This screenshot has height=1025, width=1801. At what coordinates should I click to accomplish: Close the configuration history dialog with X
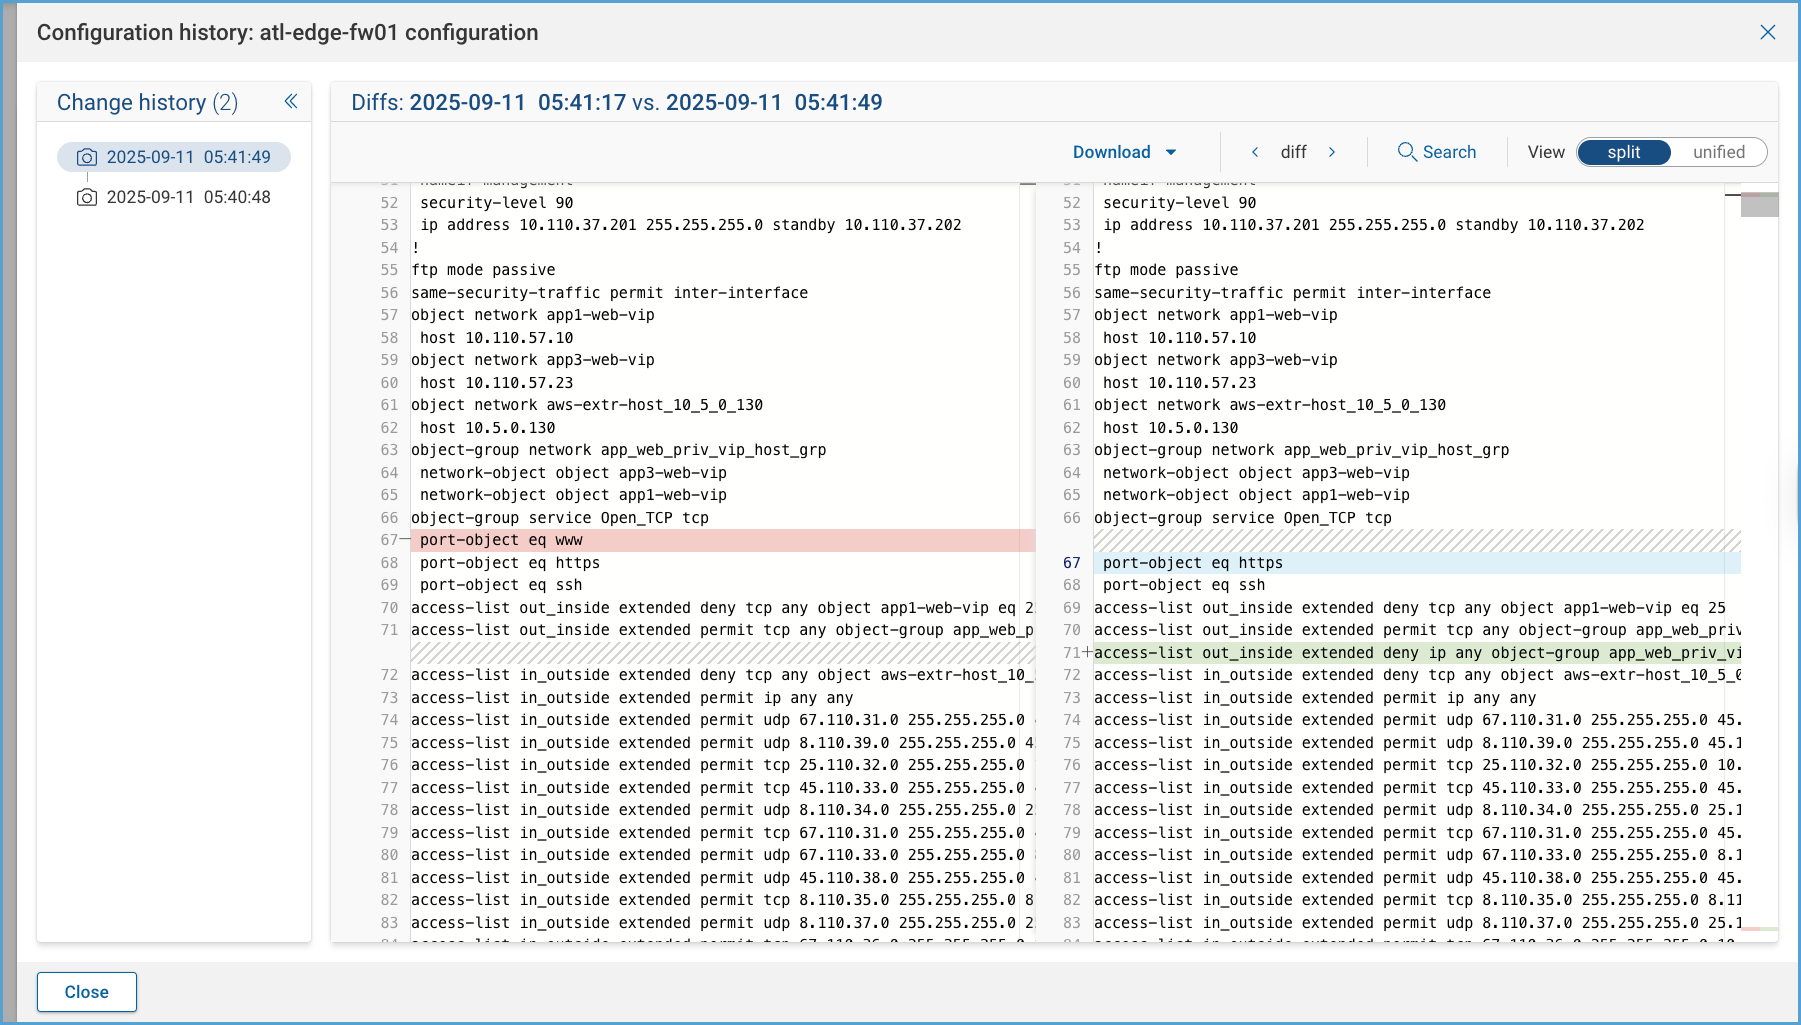point(1767,32)
